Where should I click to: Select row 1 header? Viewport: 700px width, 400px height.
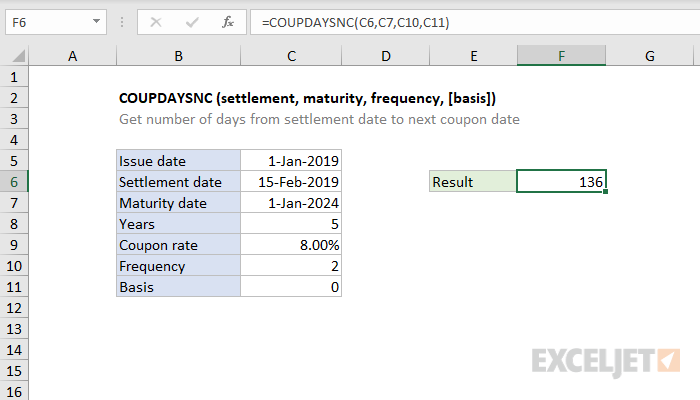click(x=14, y=77)
